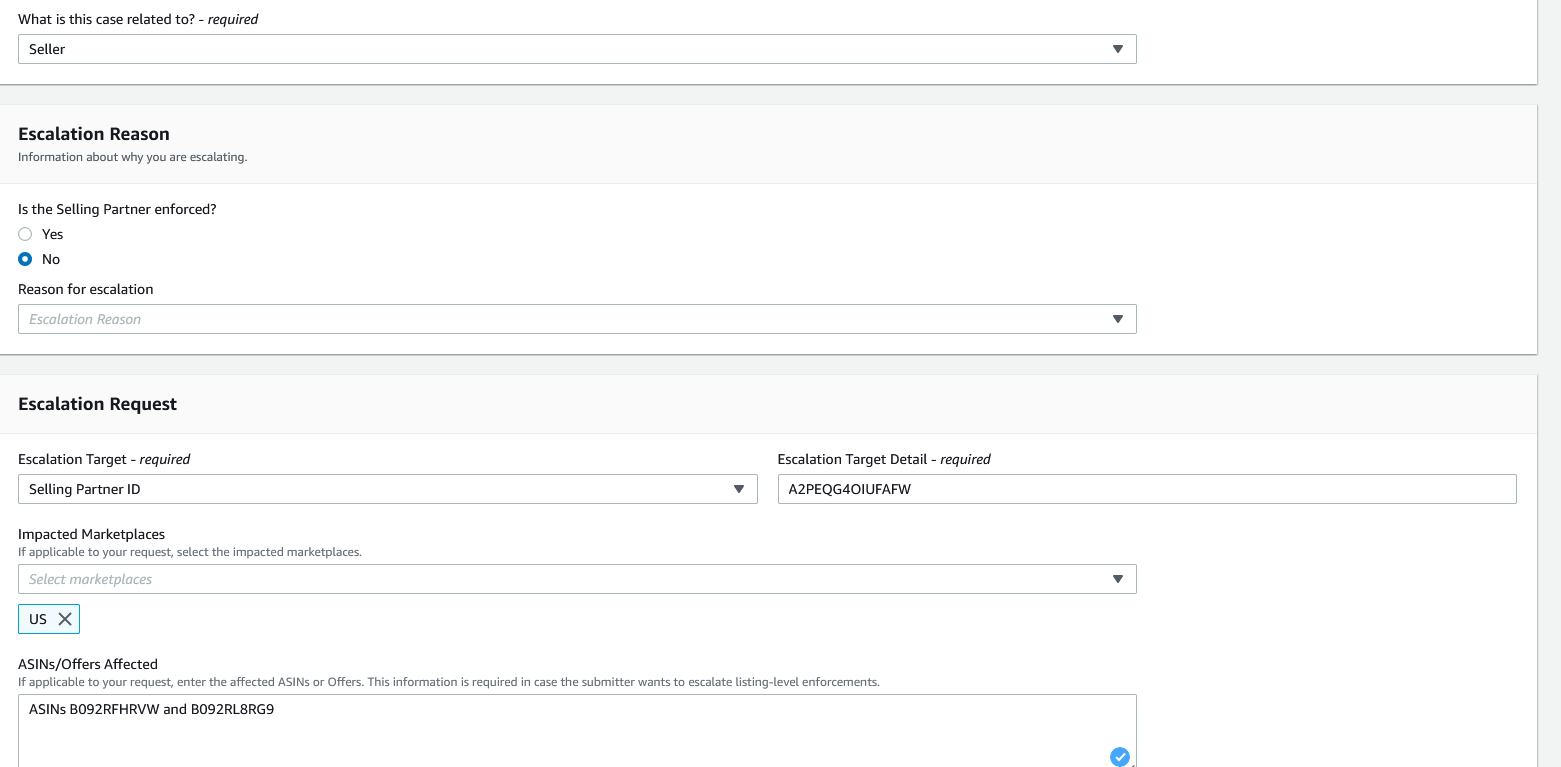Click the arrow icon beside Selling Partner ID
Screen dimensions: 1561x767
pyautogui.click(x=739, y=489)
